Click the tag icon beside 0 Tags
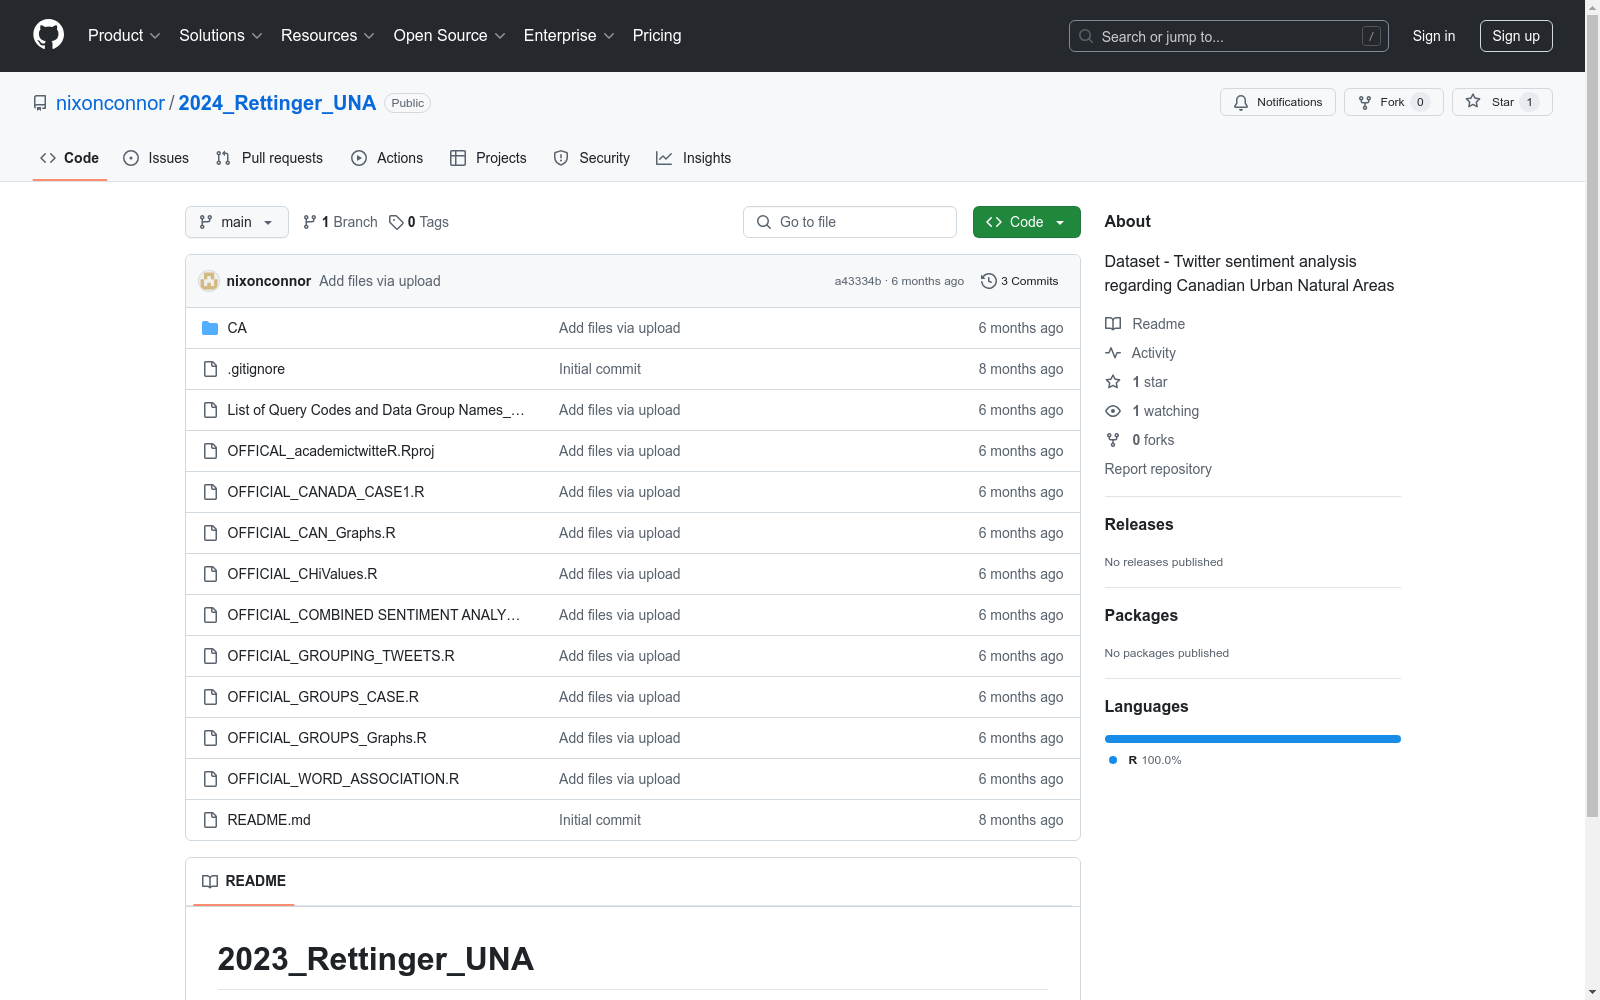The width and height of the screenshot is (1600, 1000). (396, 222)
